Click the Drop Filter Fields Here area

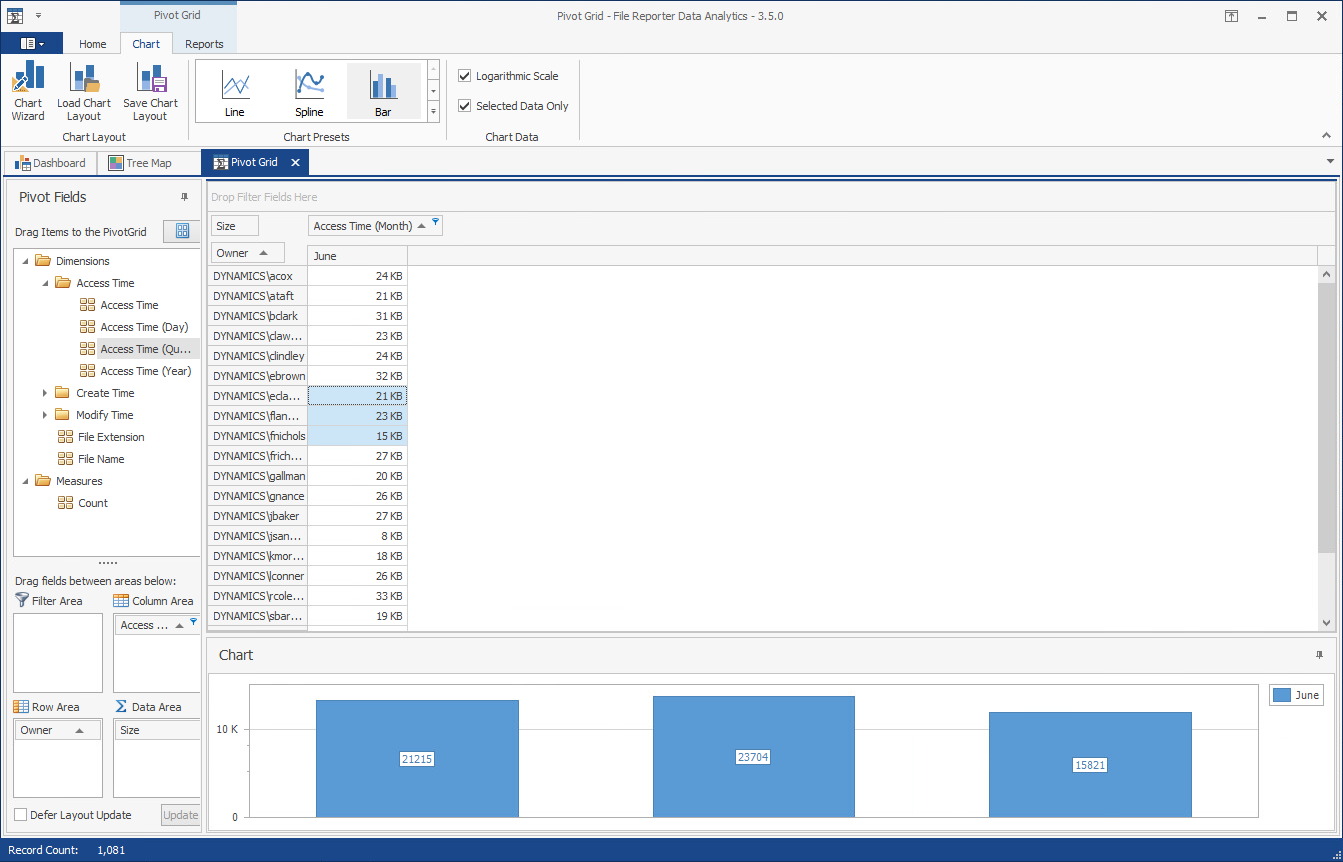(x=771, y=197)
